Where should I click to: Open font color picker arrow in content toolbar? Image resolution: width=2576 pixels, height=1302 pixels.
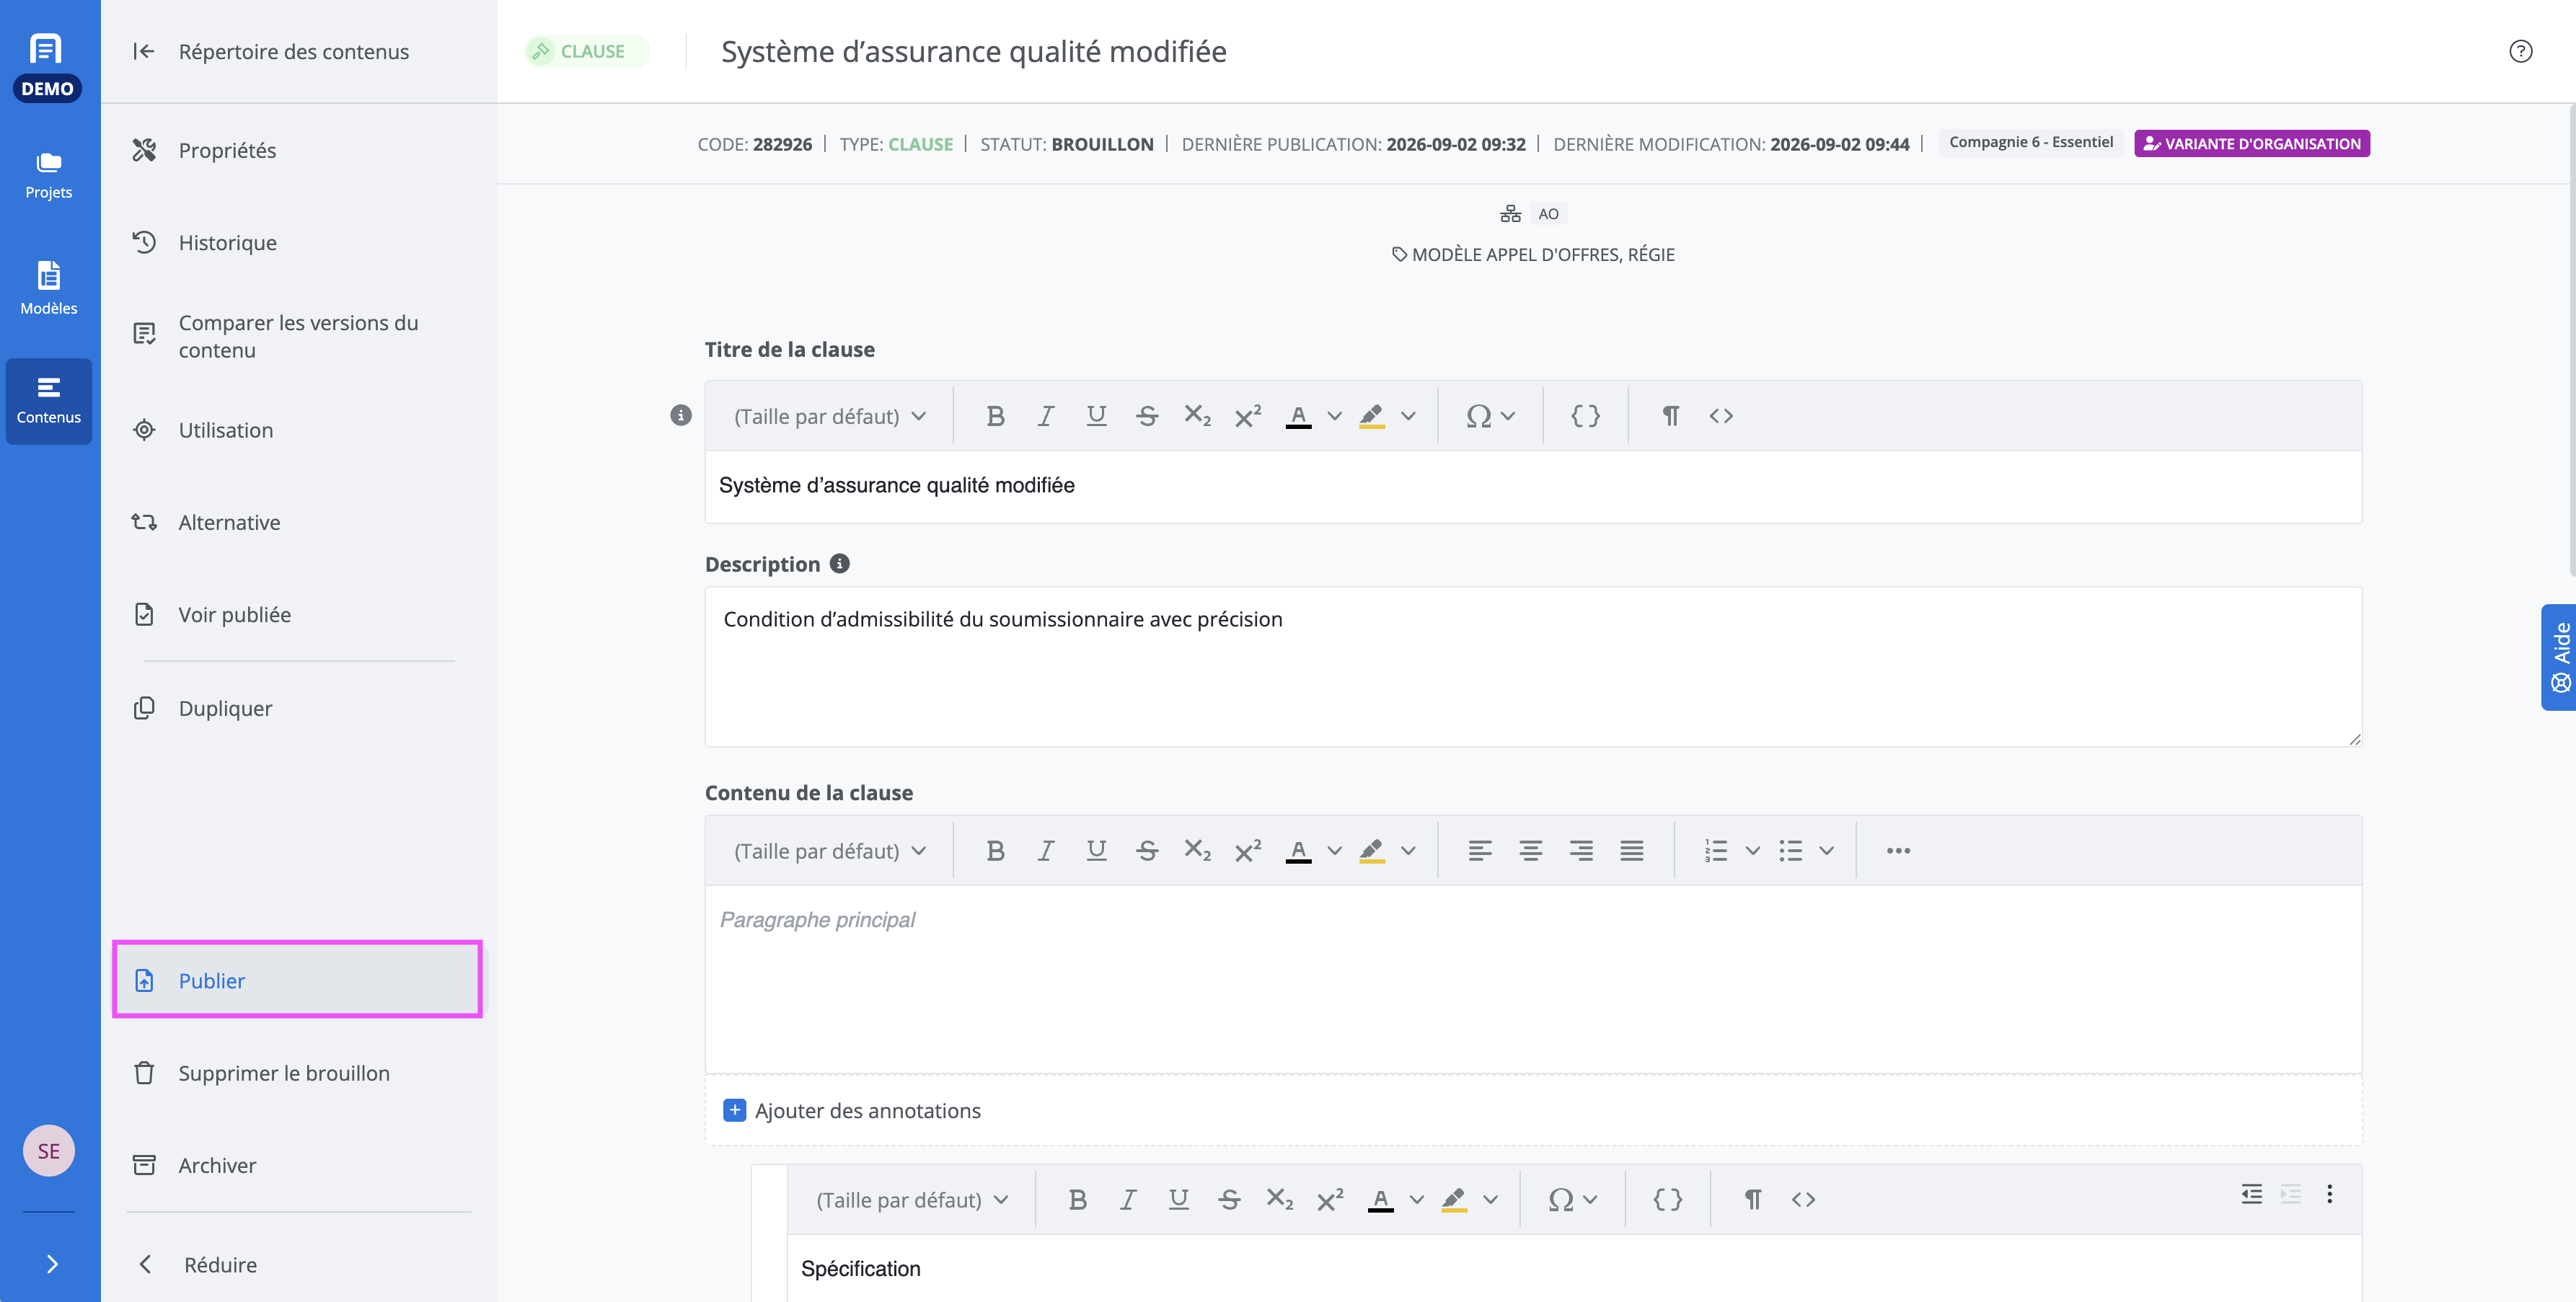(1334, 851)
